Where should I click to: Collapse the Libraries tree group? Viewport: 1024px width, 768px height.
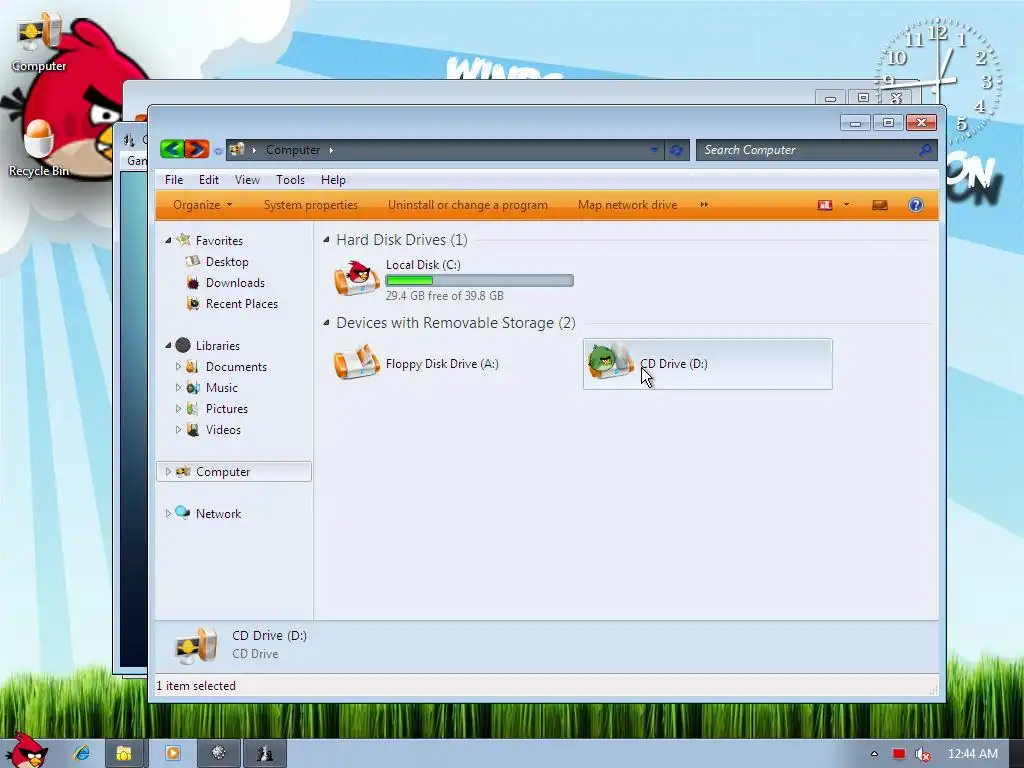pos(168,345)
